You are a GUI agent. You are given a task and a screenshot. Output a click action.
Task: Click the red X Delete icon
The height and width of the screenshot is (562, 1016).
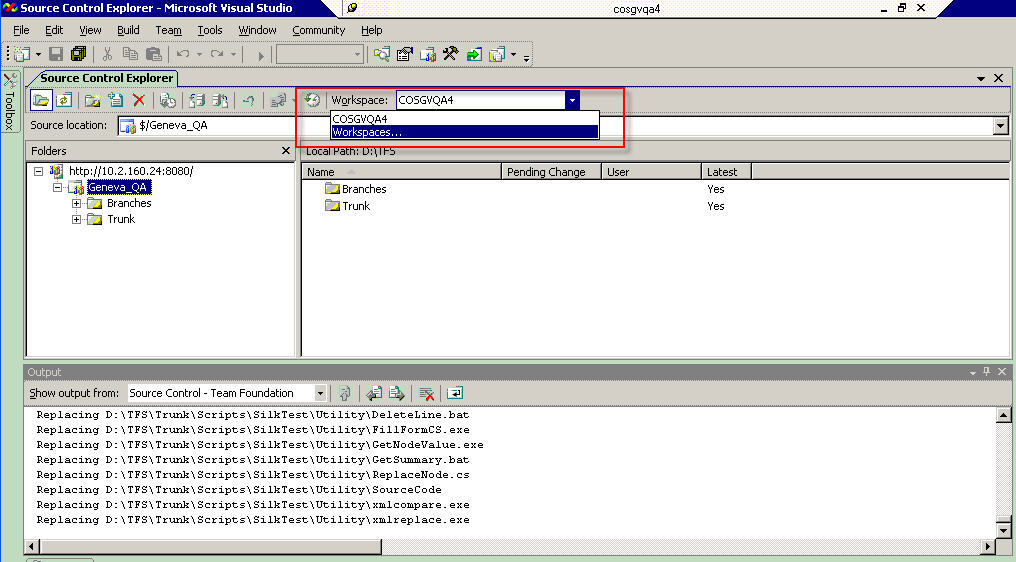coord(139,100)
